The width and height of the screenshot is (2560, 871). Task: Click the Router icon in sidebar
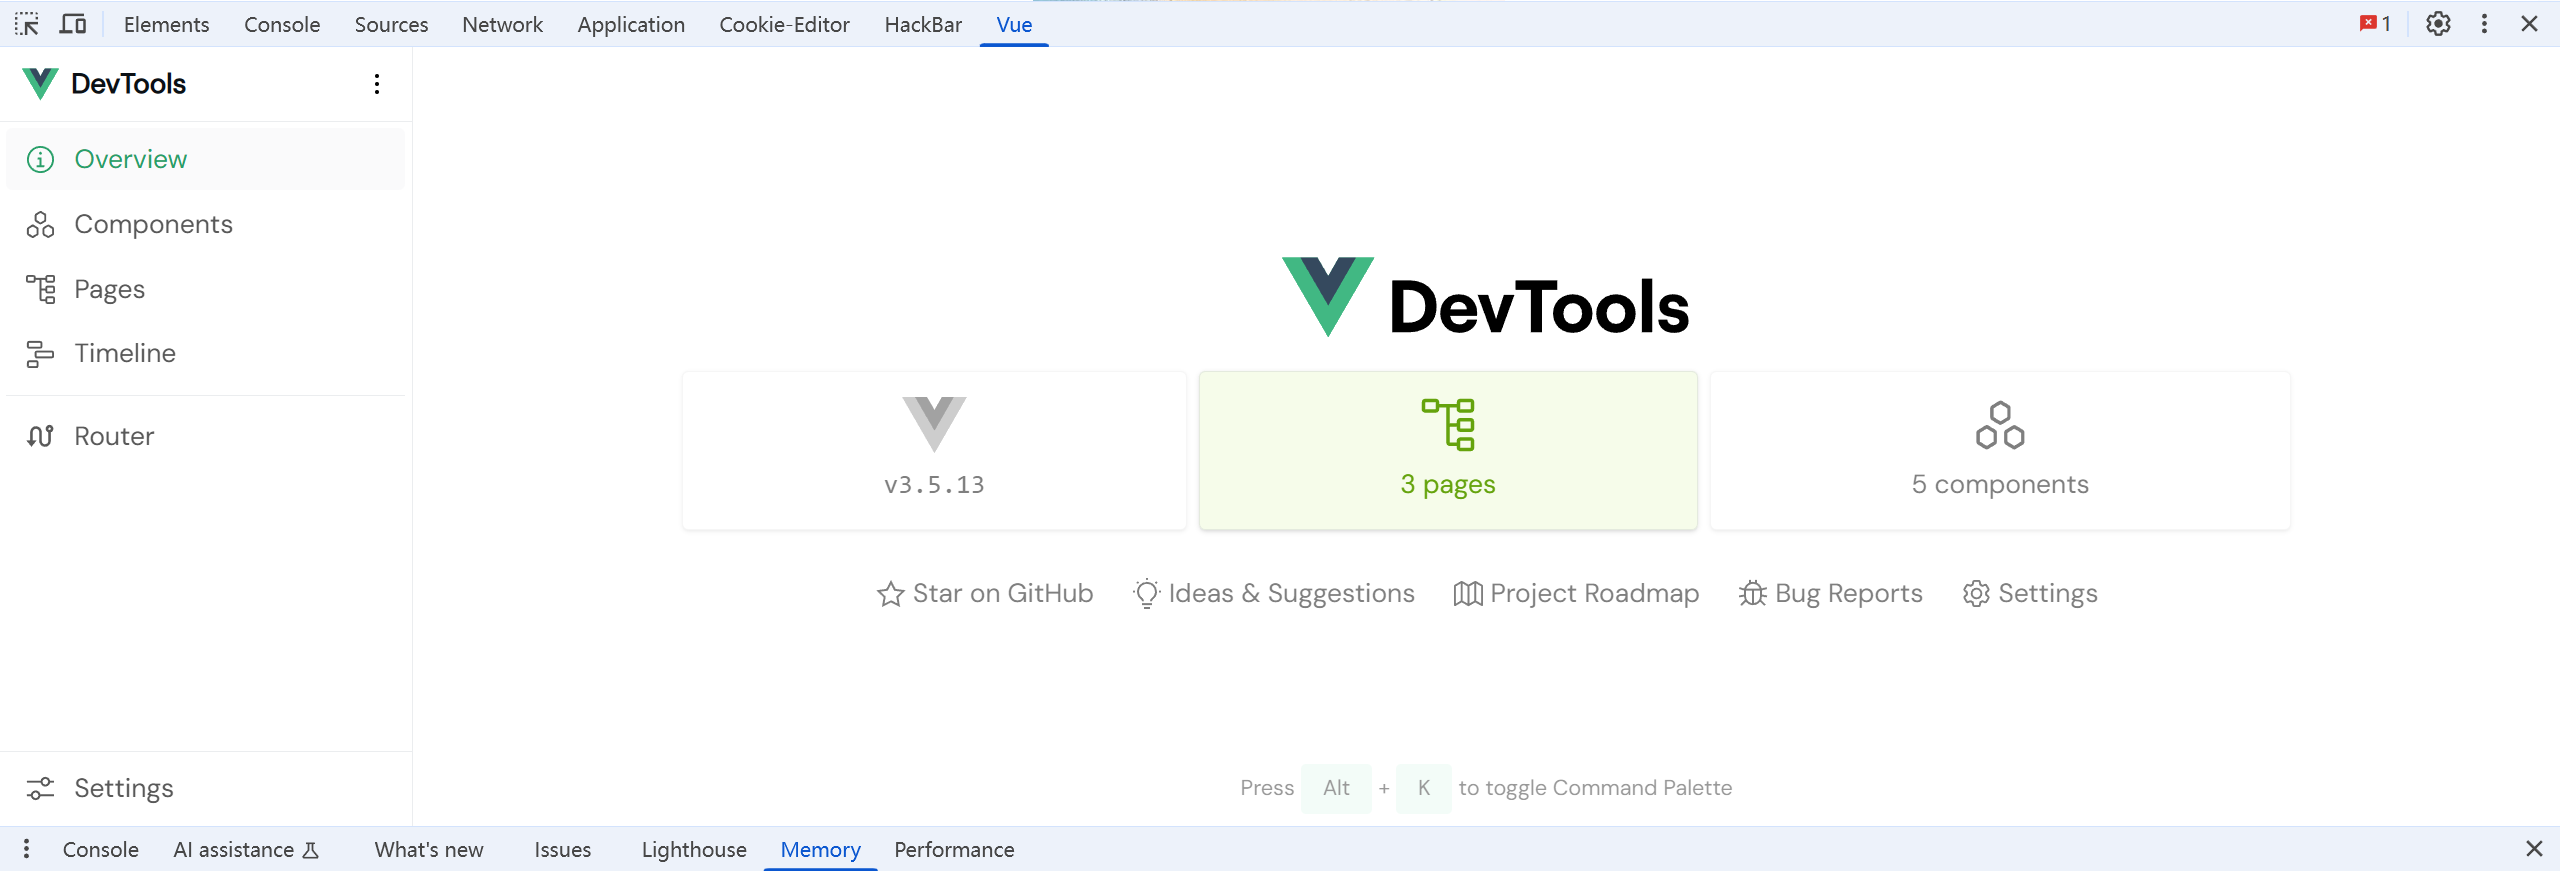(40, 437)
